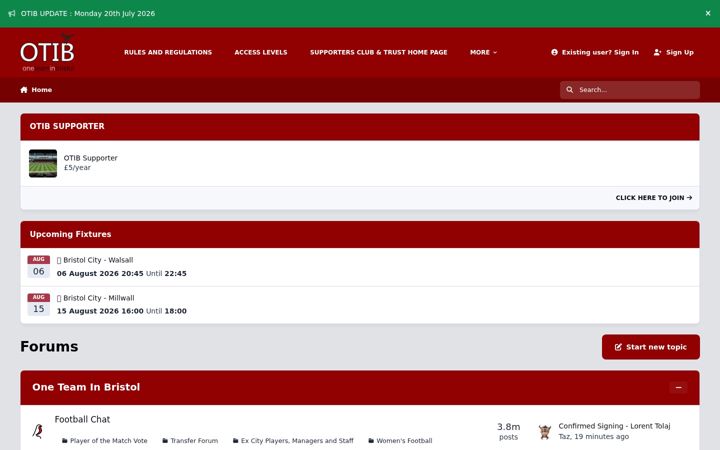The width and height of the screenshot is (720, 450).
Task: Open the OTIB Supporter stadium thumbnail
Action: (x=43, y=163)
